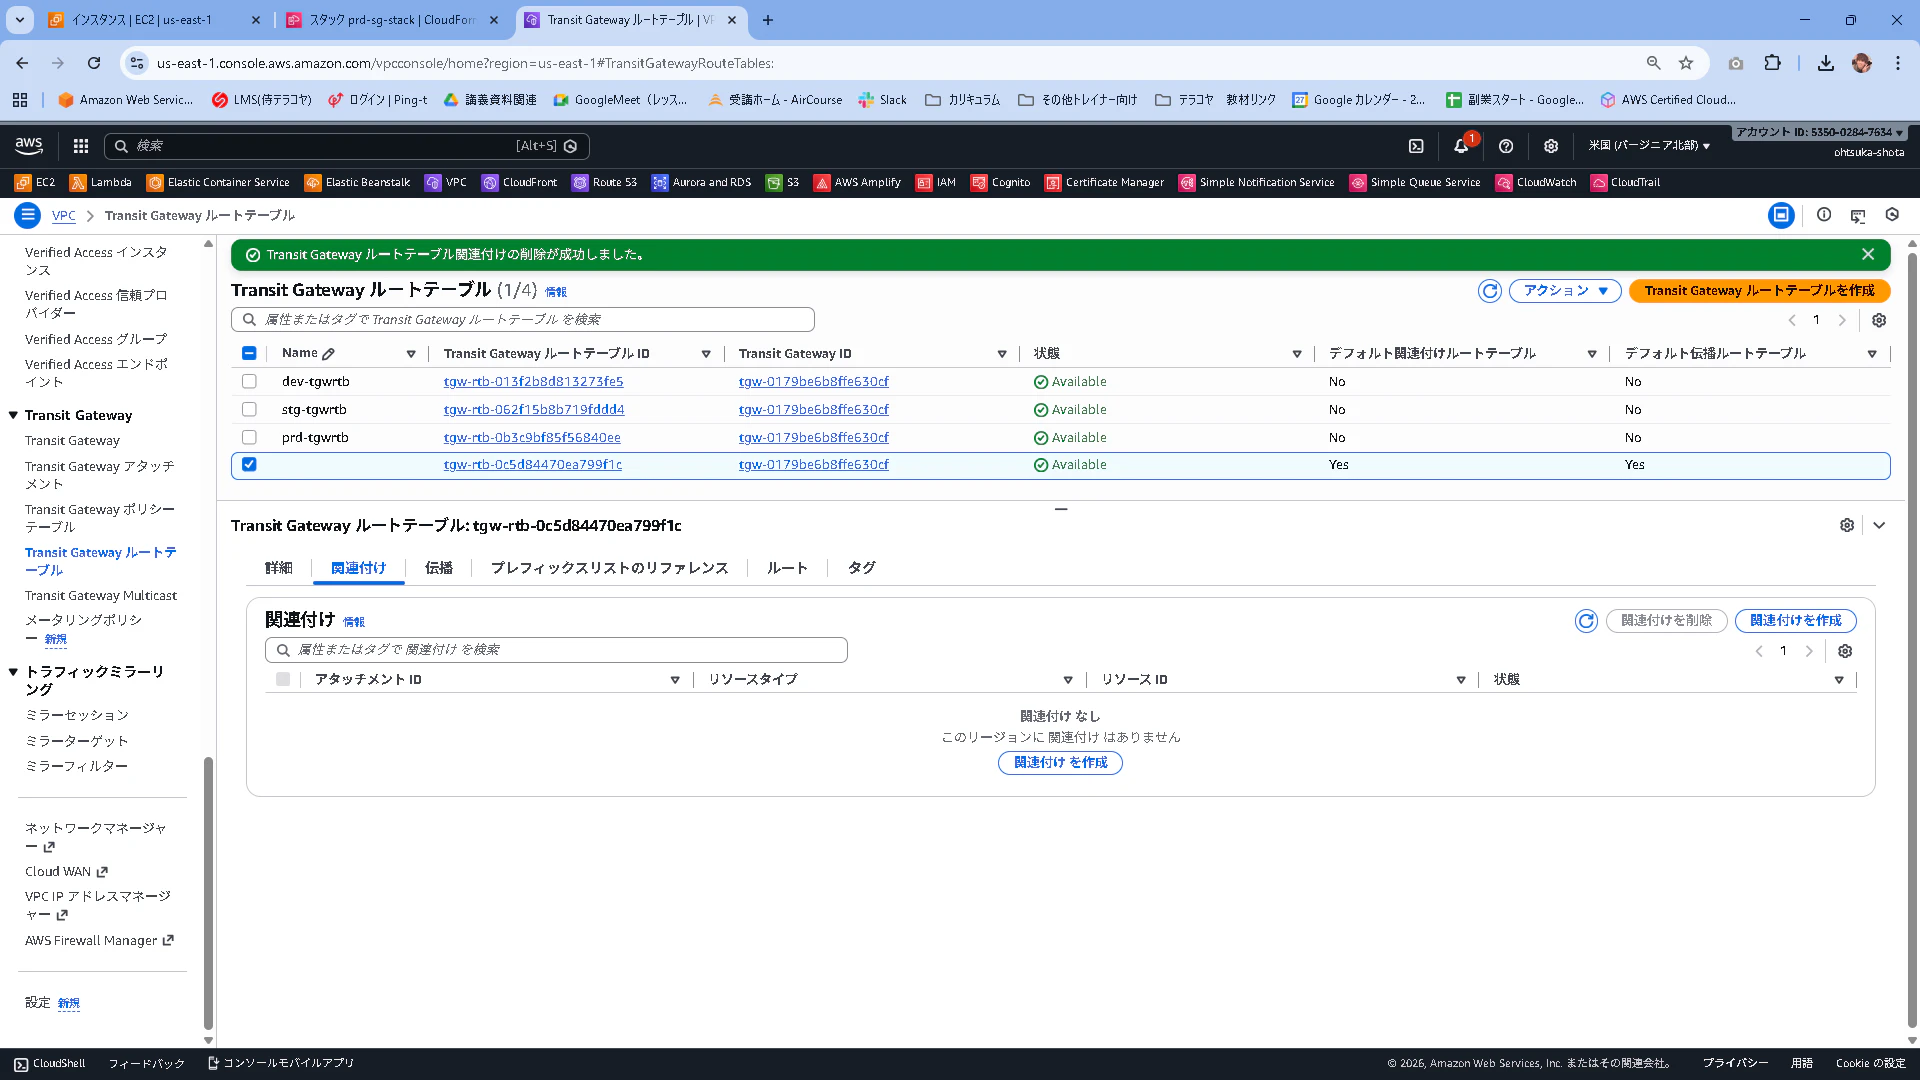
Task: Open associations table preferences gear
Action: pos(1845,651)
